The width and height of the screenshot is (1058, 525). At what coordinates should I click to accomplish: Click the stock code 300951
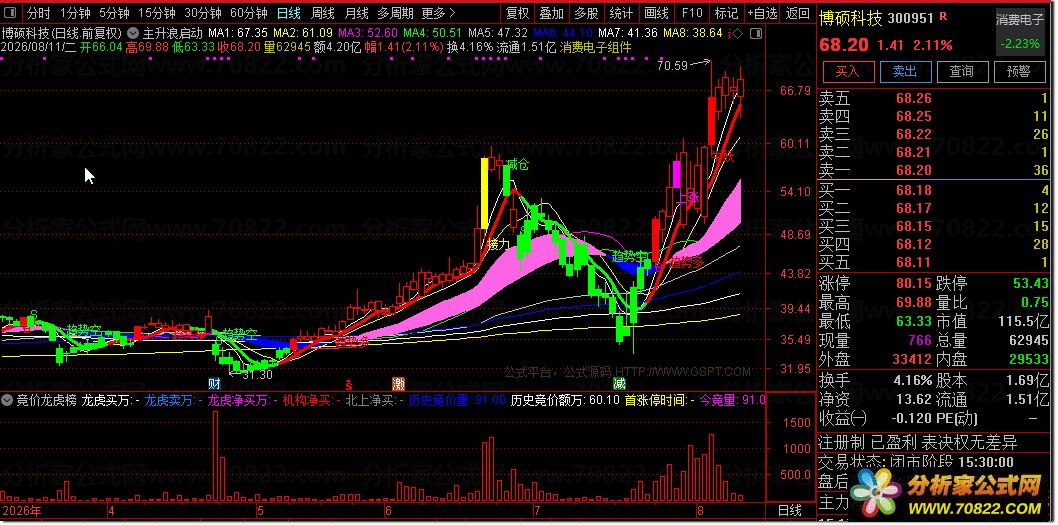910,19
